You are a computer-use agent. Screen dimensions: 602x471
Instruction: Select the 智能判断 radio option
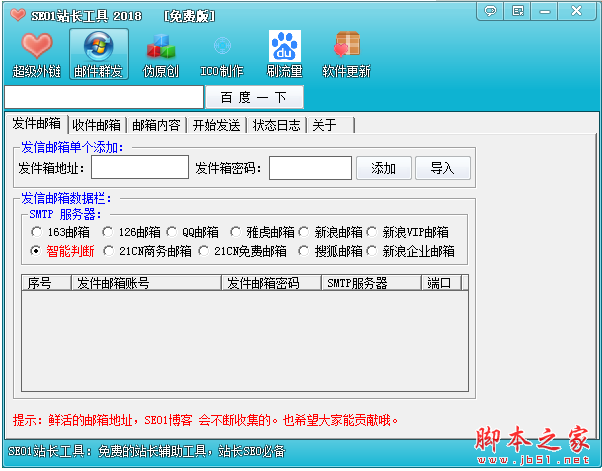63,251
